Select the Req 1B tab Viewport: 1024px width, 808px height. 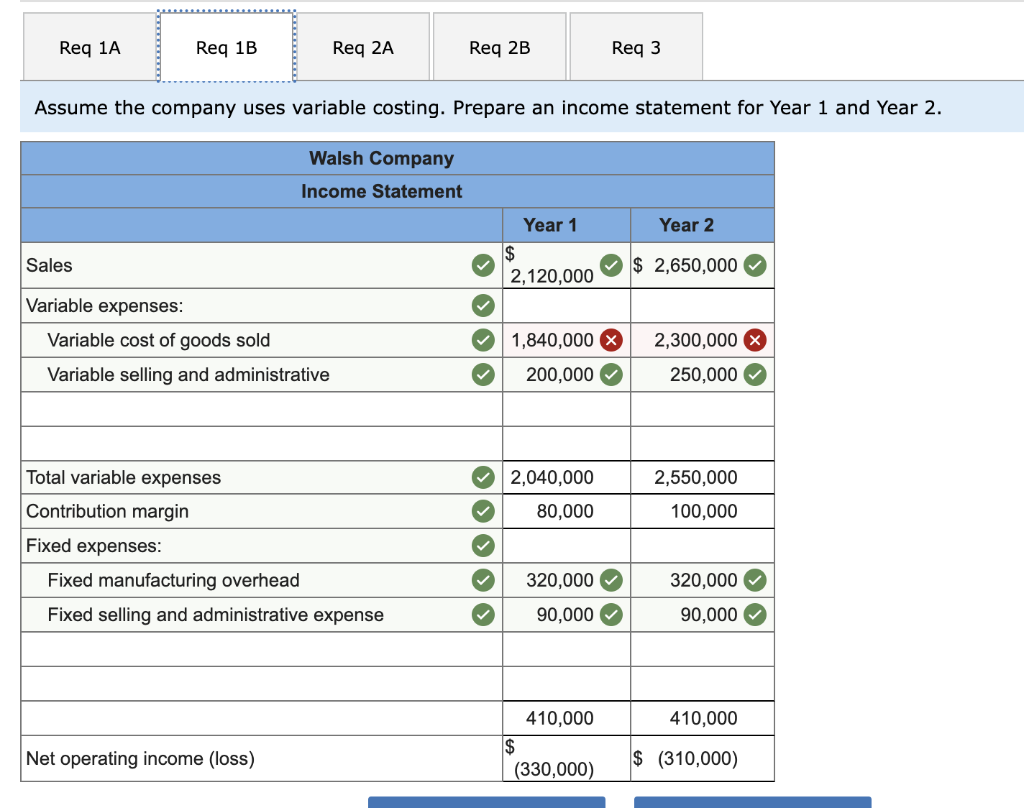pos(227,47)
